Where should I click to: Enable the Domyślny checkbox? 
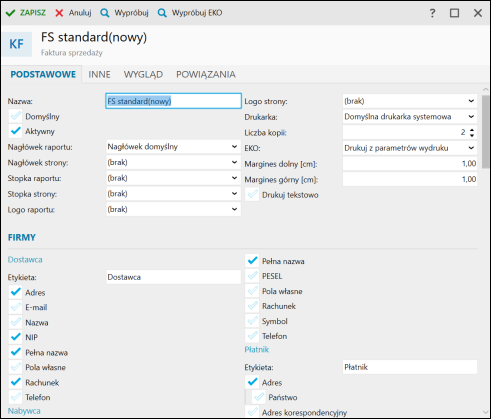click(x=15, y=116)
